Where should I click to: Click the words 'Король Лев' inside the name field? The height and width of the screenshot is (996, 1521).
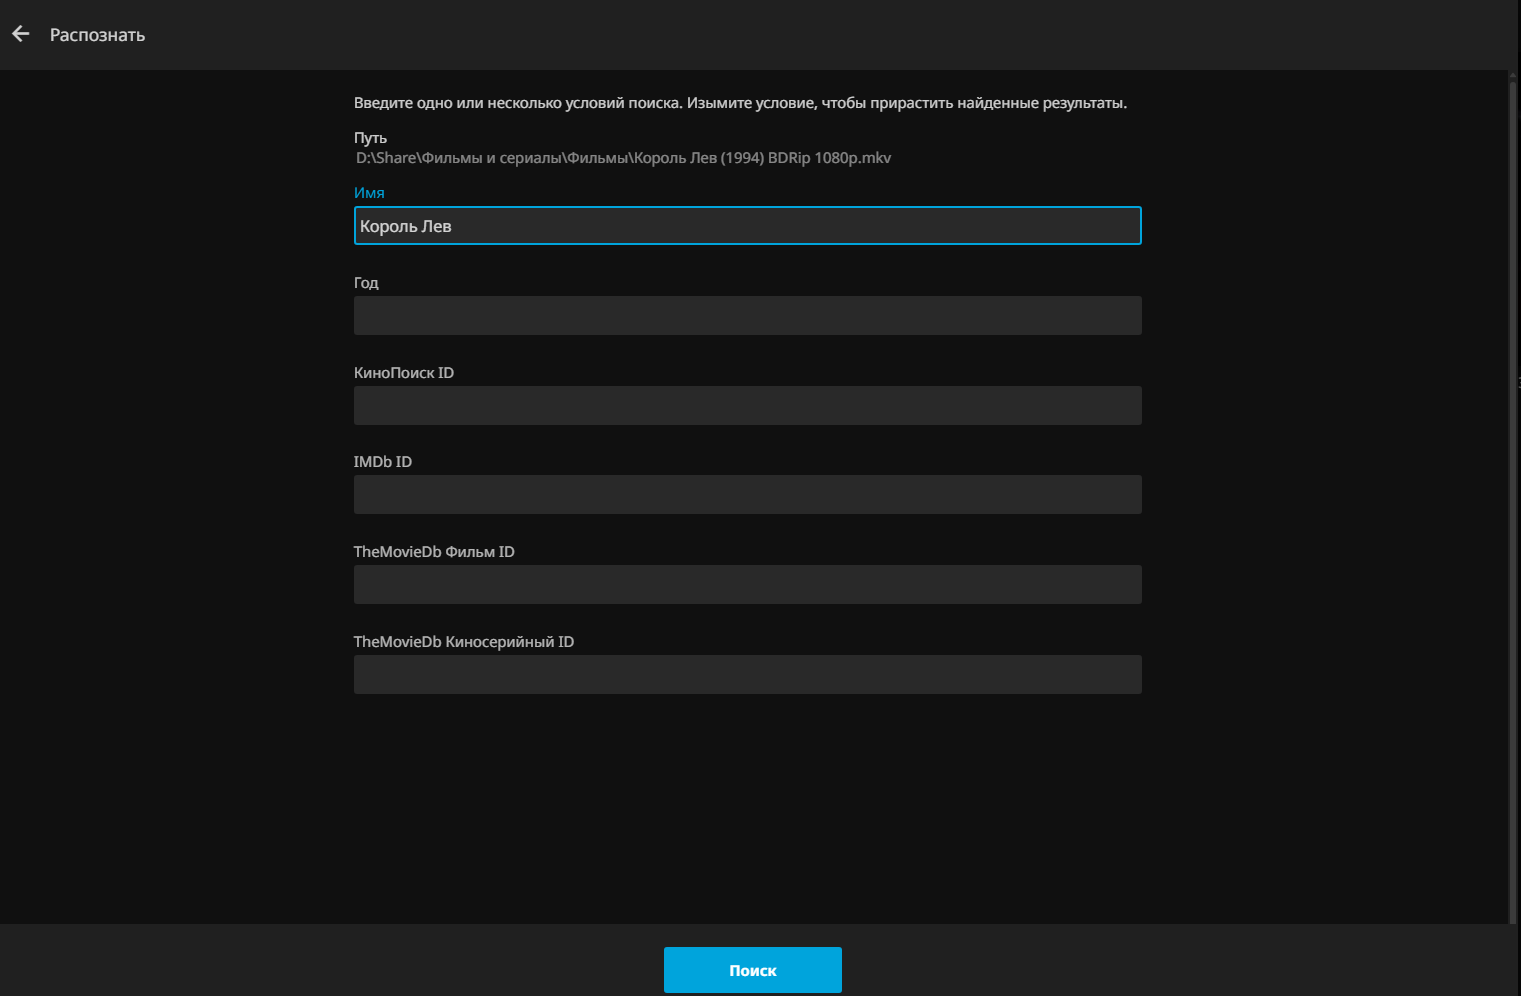pos(406,227)
